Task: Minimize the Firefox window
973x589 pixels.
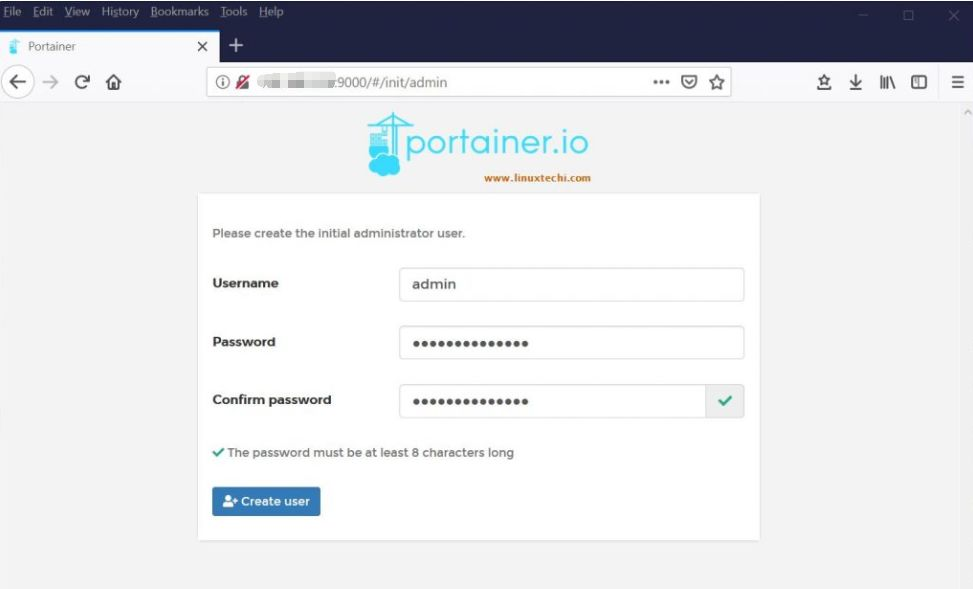Action: pyautogui.click(x=863, y=15)
